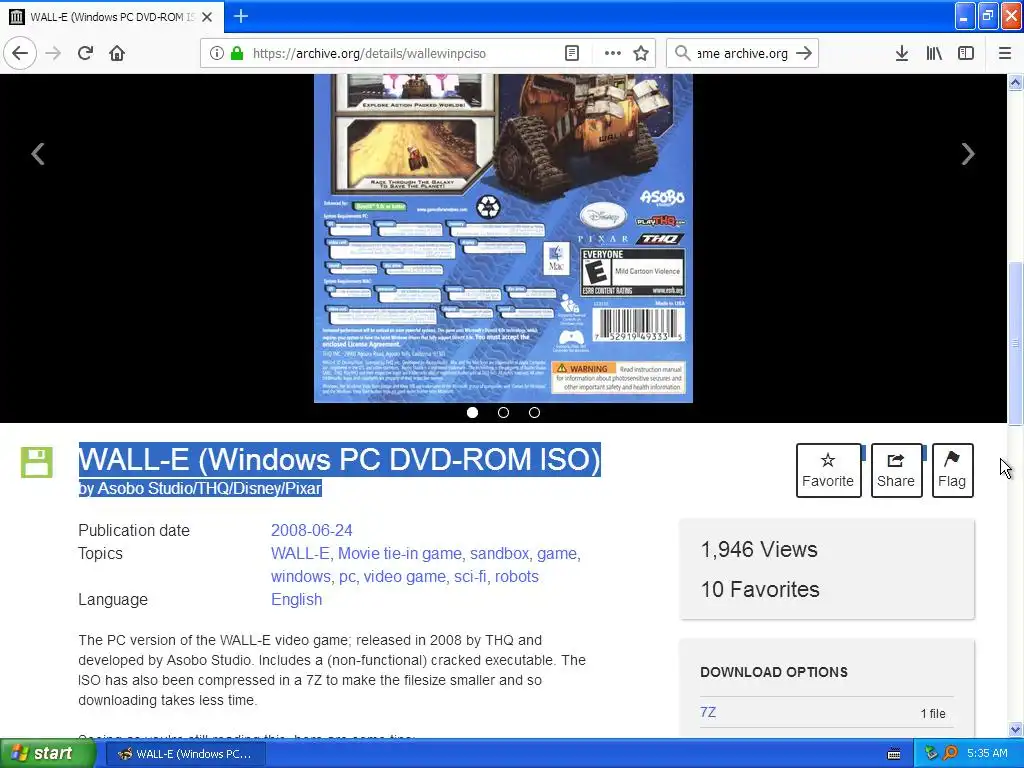The image size is (1024, 768).
Task: Open page actions three-dots menu
Action: tap(613, 54)
